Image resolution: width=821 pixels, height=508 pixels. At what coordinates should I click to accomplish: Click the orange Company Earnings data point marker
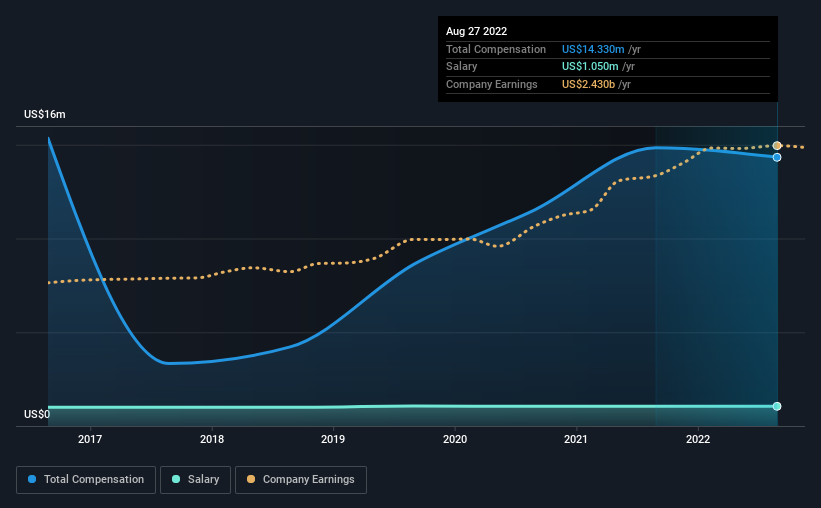click(x=777, y=146)
